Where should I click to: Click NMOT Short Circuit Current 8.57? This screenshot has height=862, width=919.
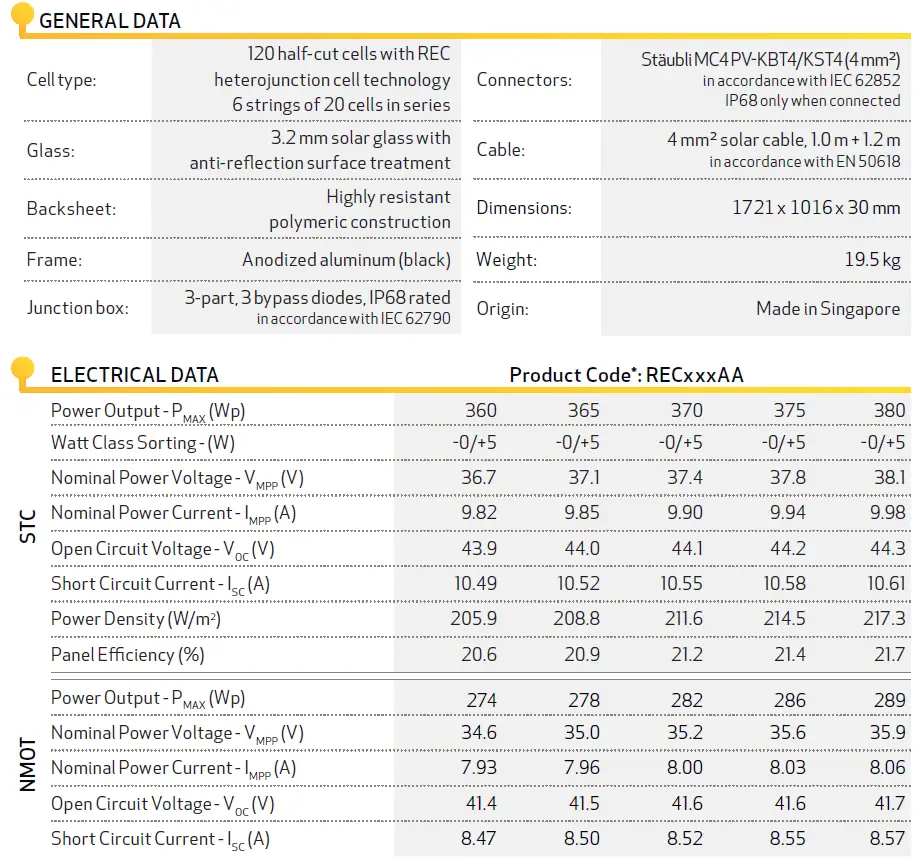tap(887, 839)
